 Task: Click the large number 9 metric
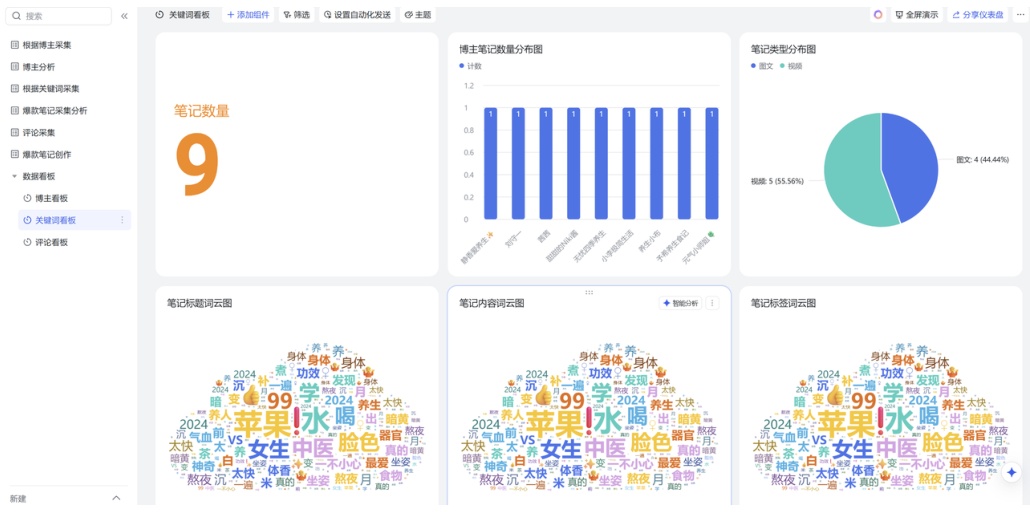pos(197,164)
